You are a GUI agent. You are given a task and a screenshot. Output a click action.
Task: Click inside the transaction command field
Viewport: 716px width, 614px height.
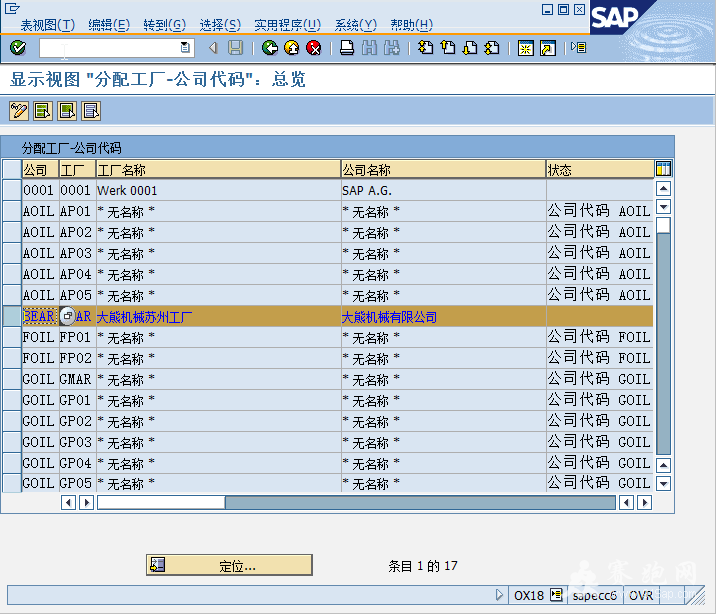pyautogui.click(x=110, y=48)
